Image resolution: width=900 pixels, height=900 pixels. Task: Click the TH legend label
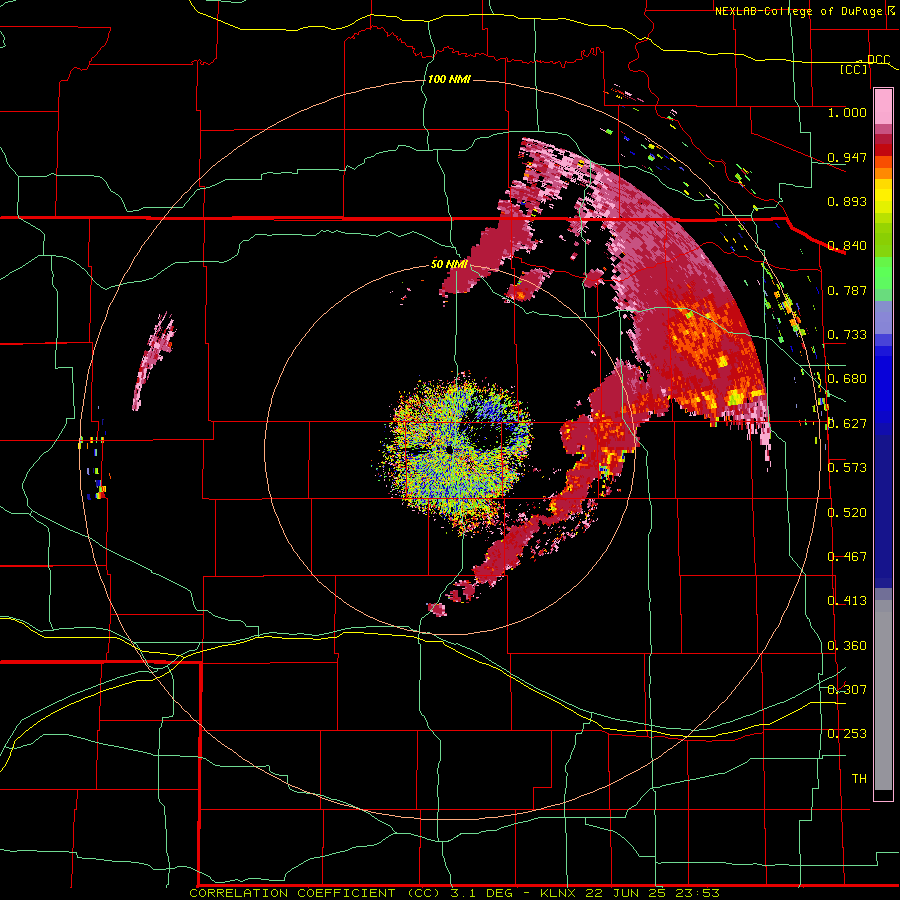[859, 779]
